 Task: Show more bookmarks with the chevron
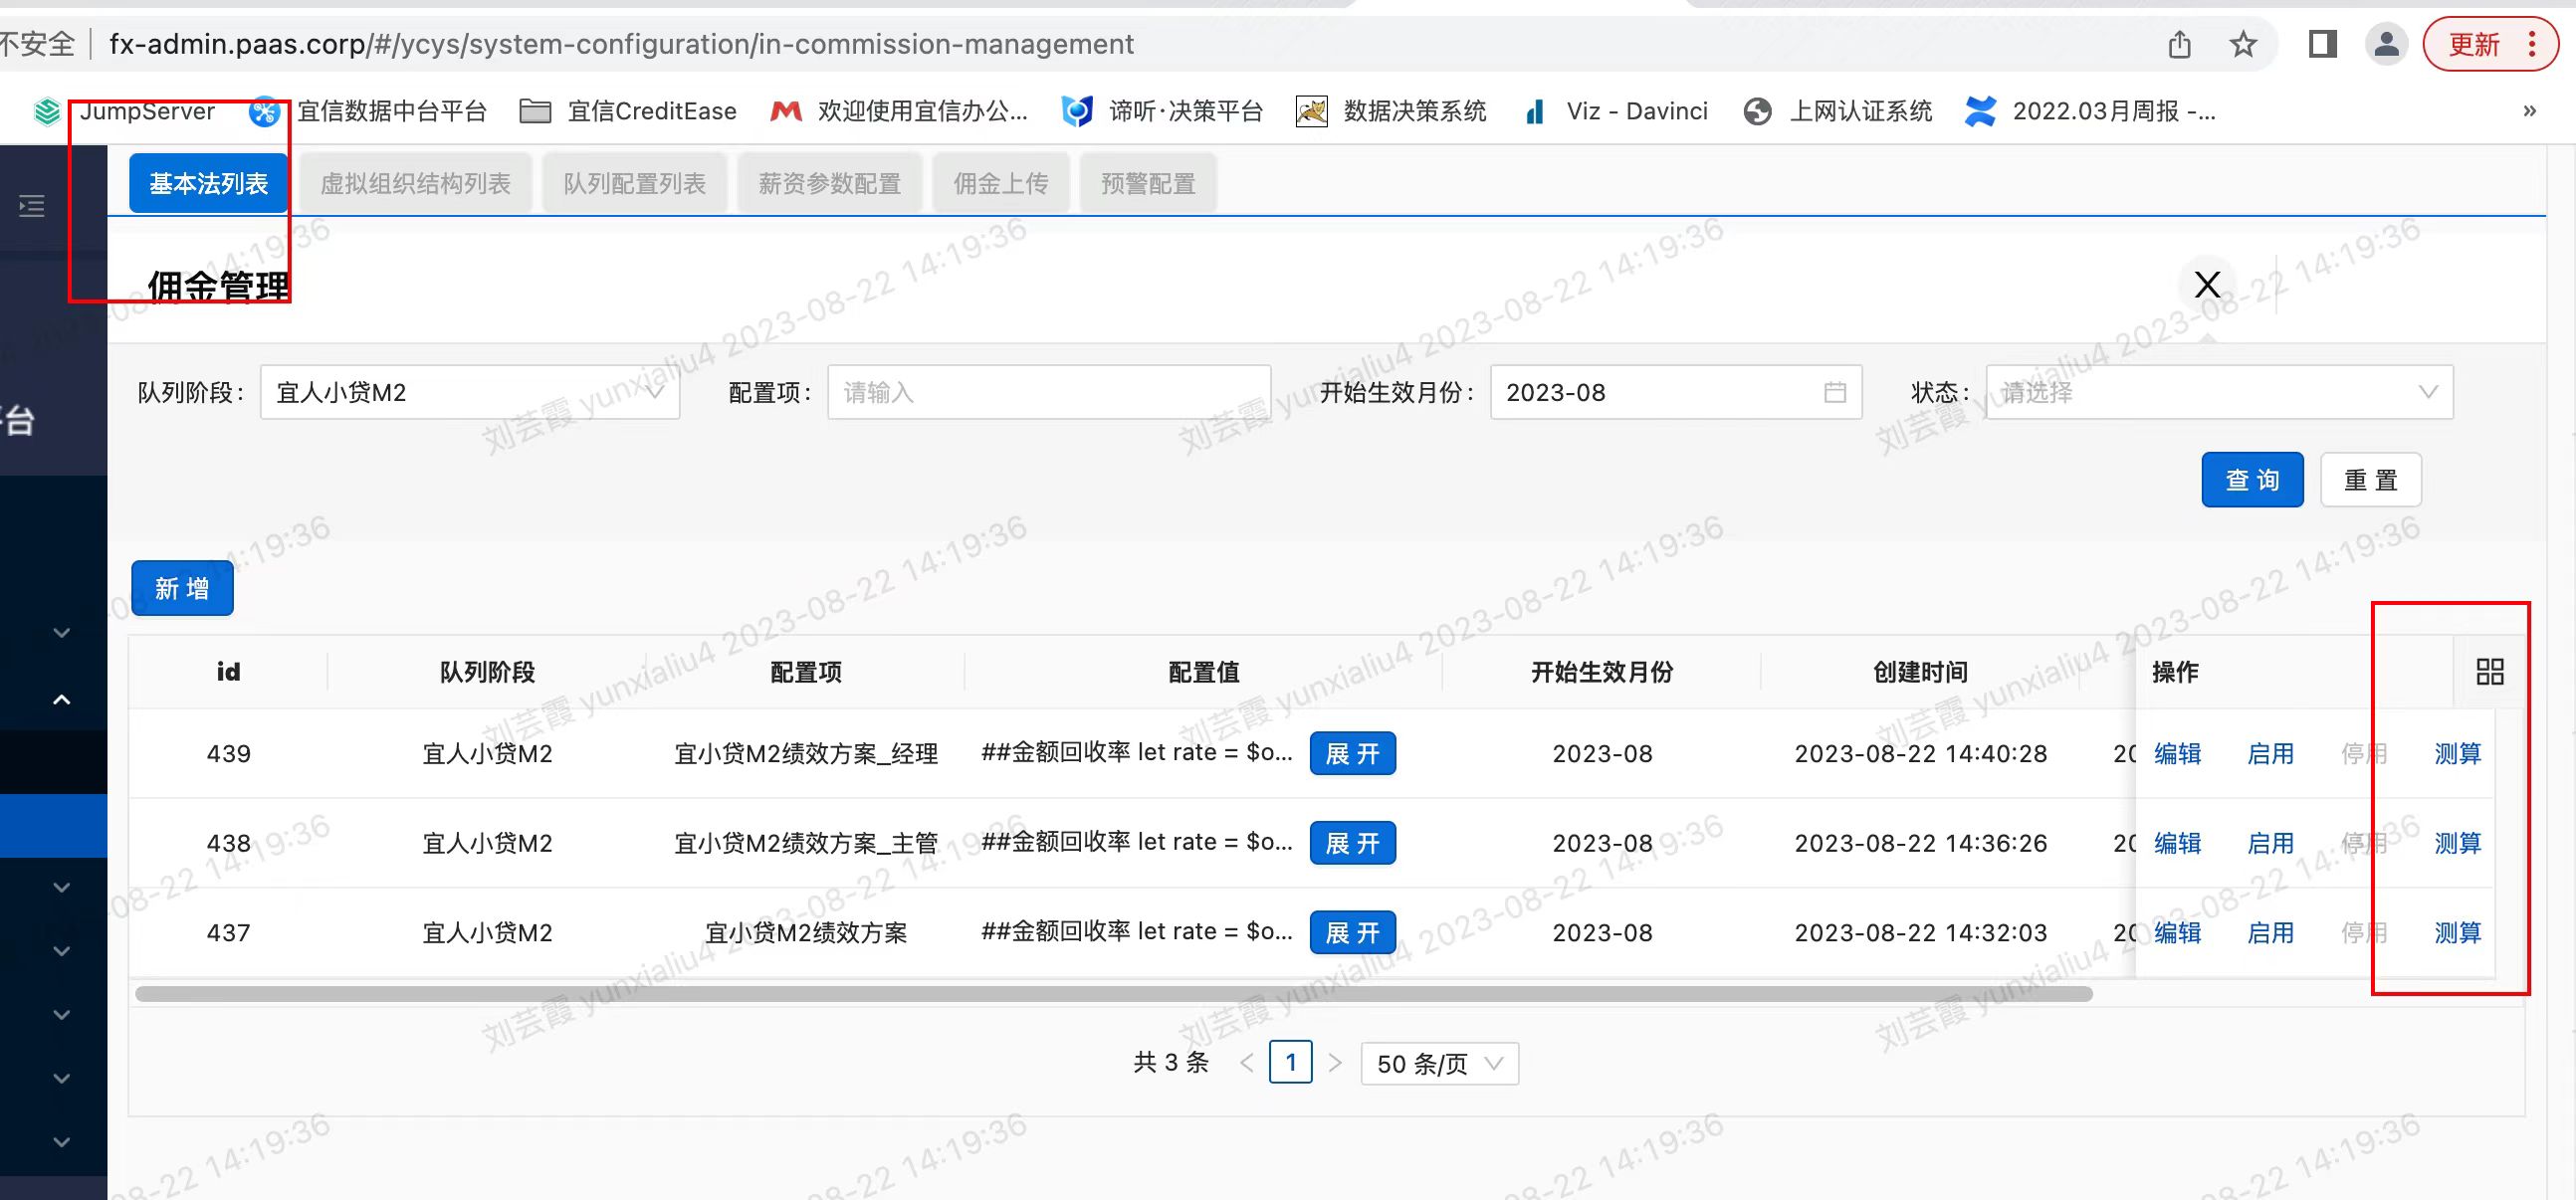click(2529, 111)
